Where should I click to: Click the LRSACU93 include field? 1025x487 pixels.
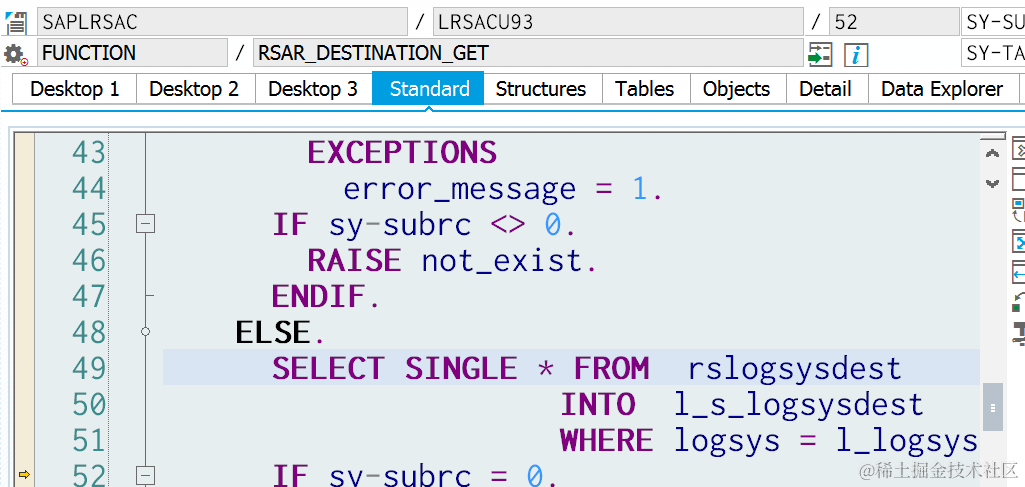coord(618,22)
